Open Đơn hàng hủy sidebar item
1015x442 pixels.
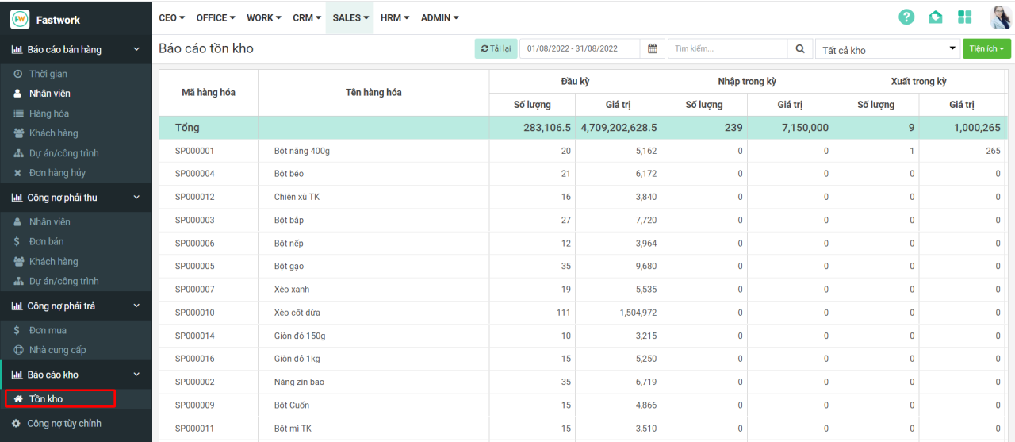tap(55, 173)
